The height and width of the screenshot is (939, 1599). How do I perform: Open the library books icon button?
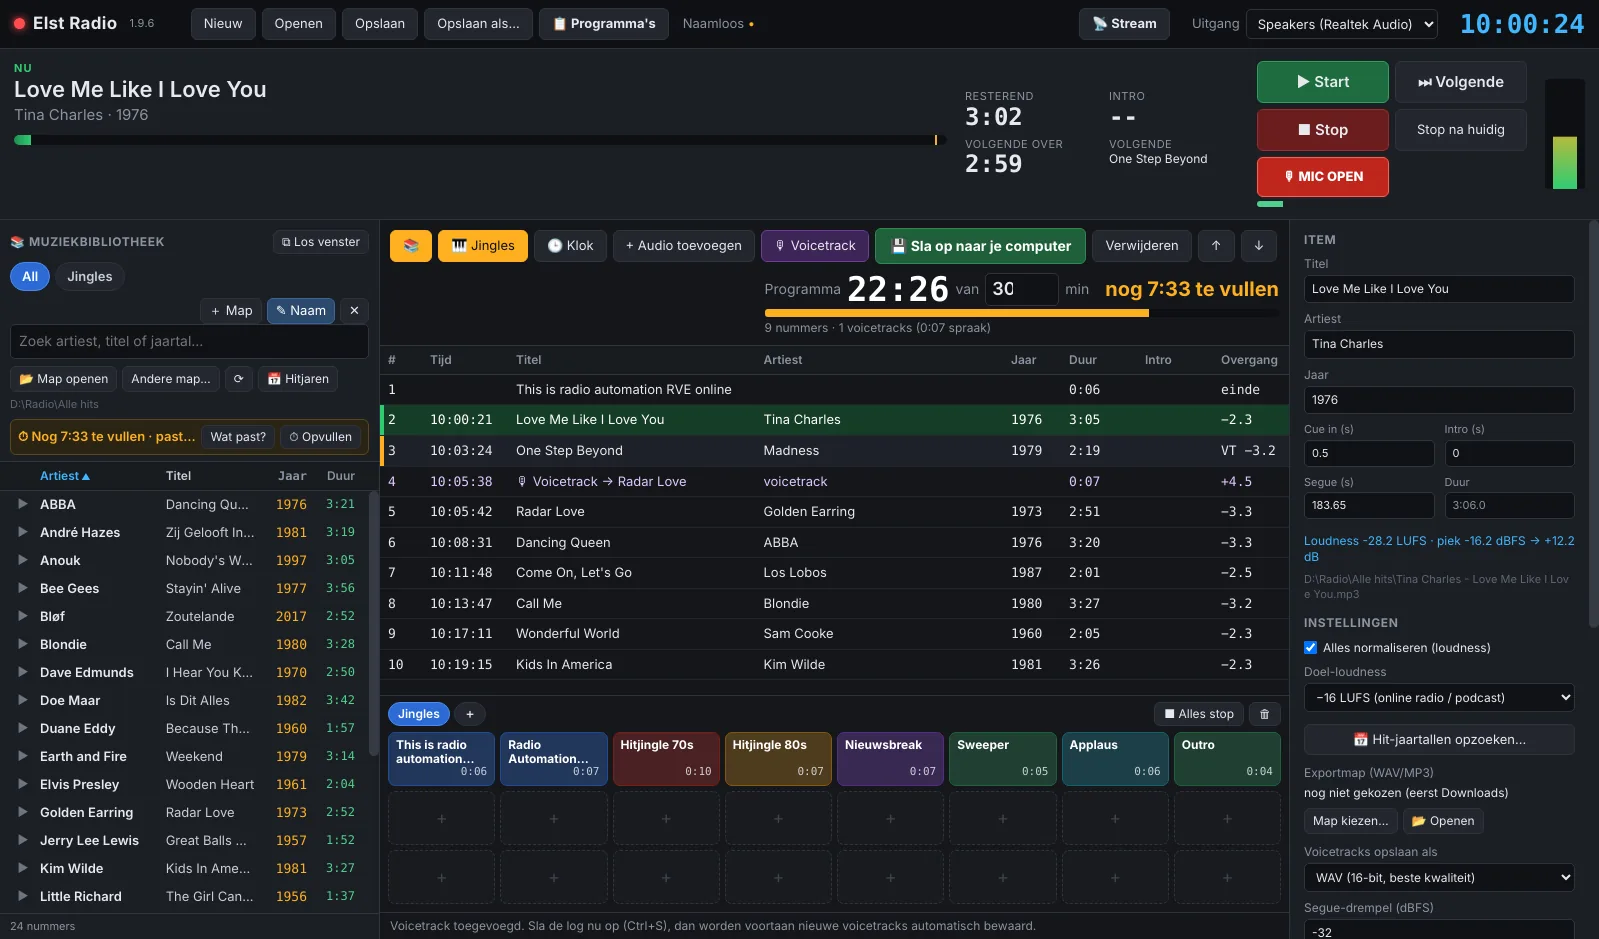pyautogui.click(x=411, y=246)
